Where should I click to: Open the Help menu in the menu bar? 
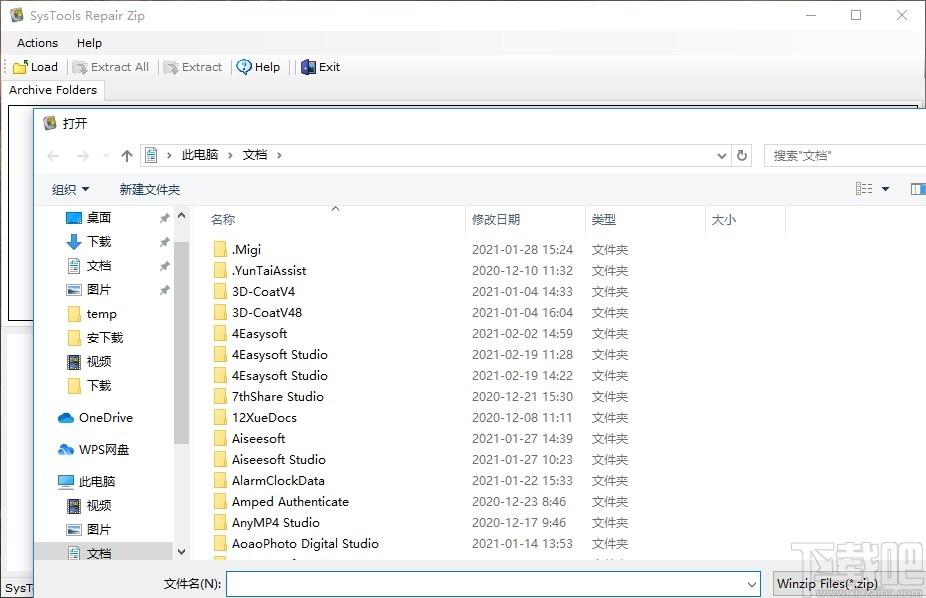tap(89, 43)
